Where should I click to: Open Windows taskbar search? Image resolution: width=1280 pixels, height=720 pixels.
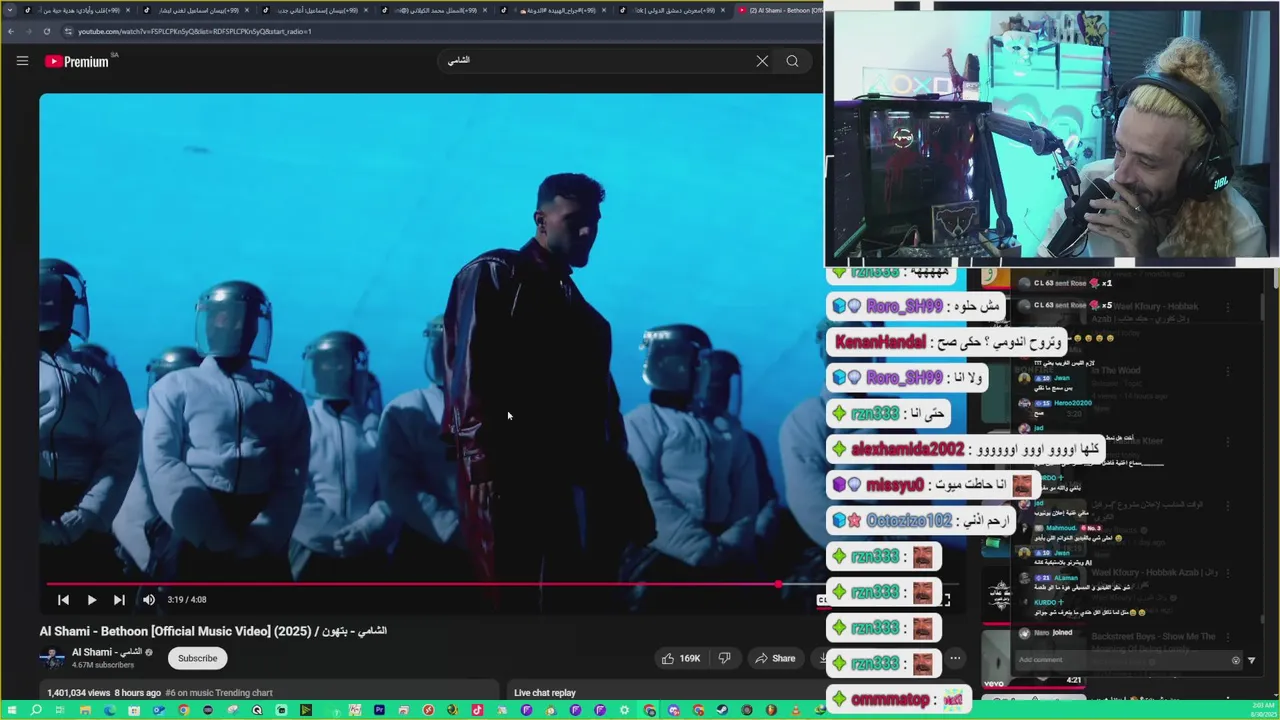point(36,710)
